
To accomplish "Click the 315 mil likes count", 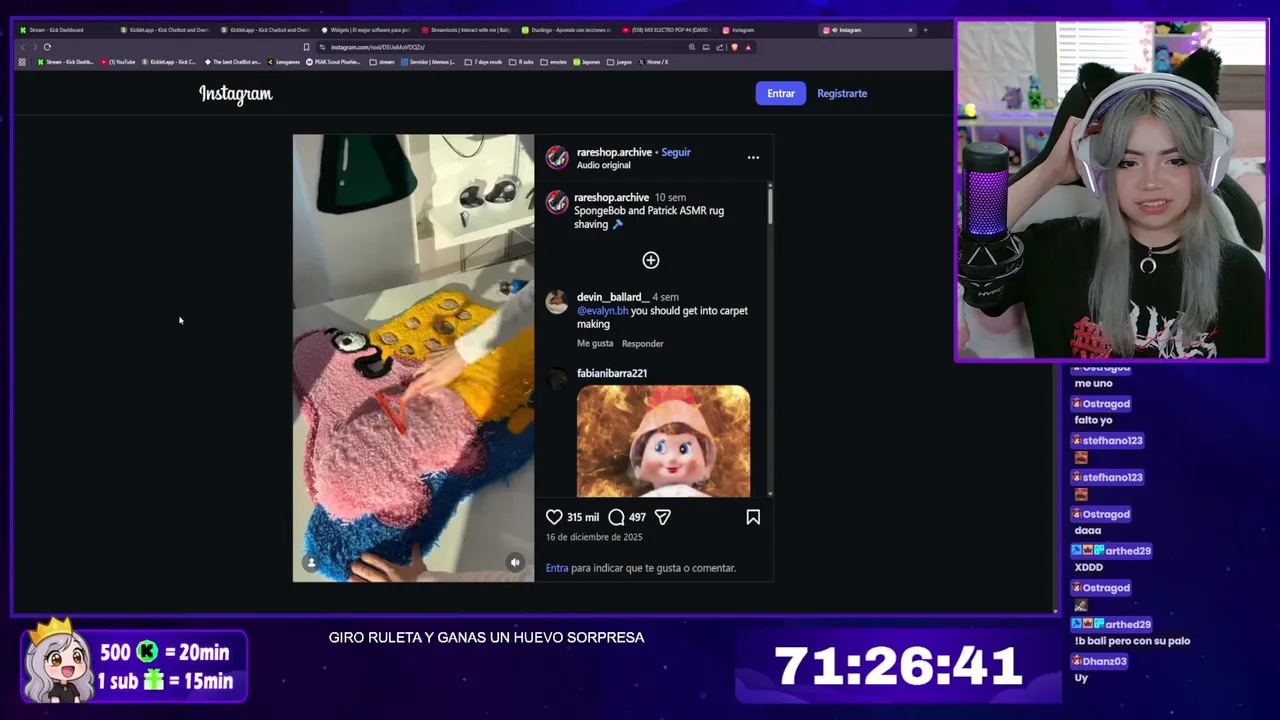I will pyautogui.click(x=583, y=517).
